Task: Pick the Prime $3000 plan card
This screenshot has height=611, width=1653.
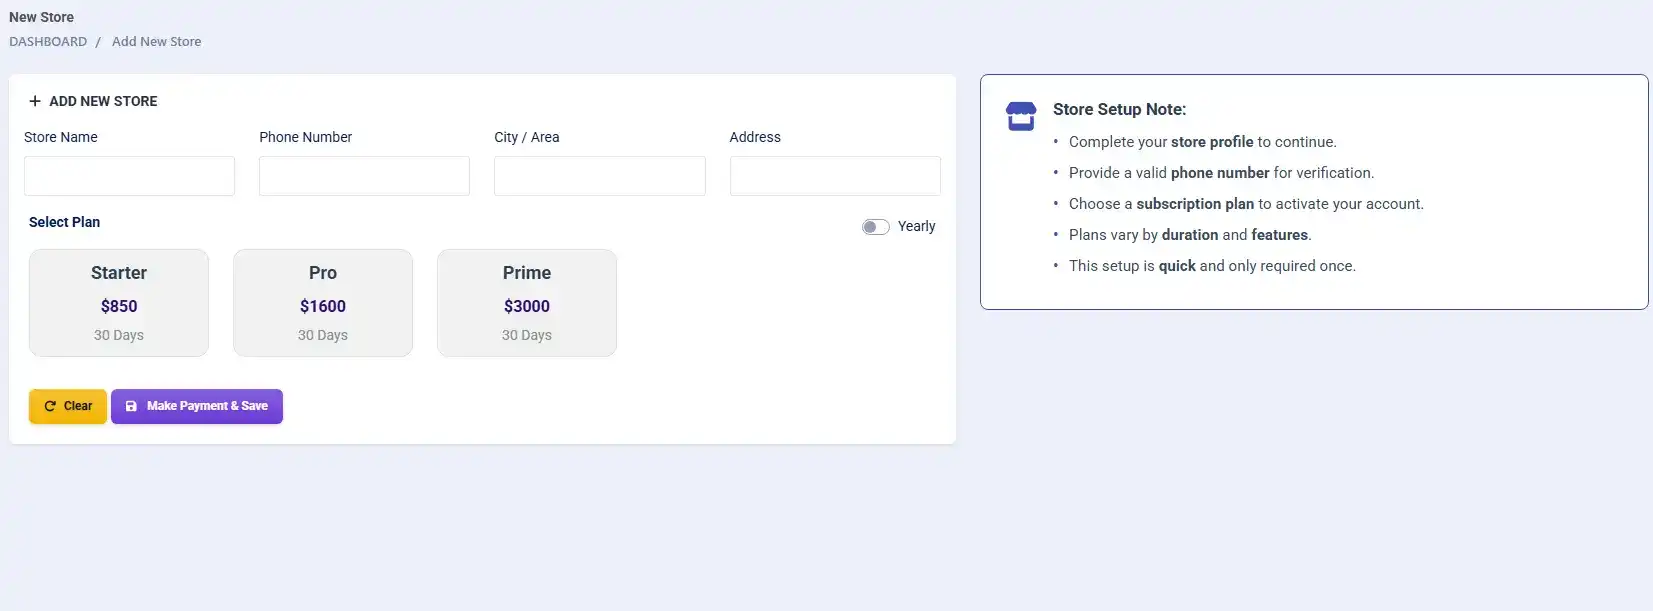Action: click(x=527, y=303)
